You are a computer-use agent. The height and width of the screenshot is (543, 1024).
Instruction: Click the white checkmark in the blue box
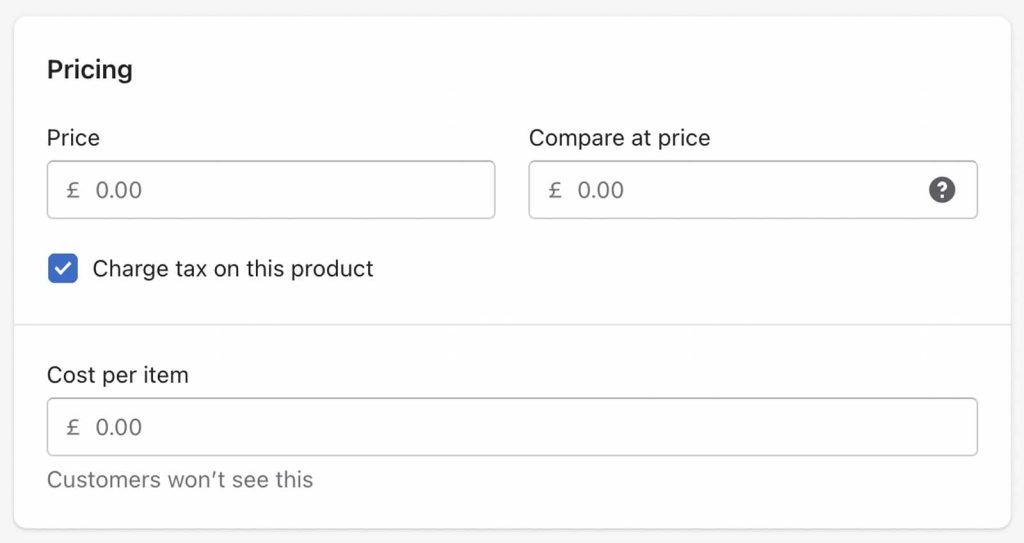[63, 269]
